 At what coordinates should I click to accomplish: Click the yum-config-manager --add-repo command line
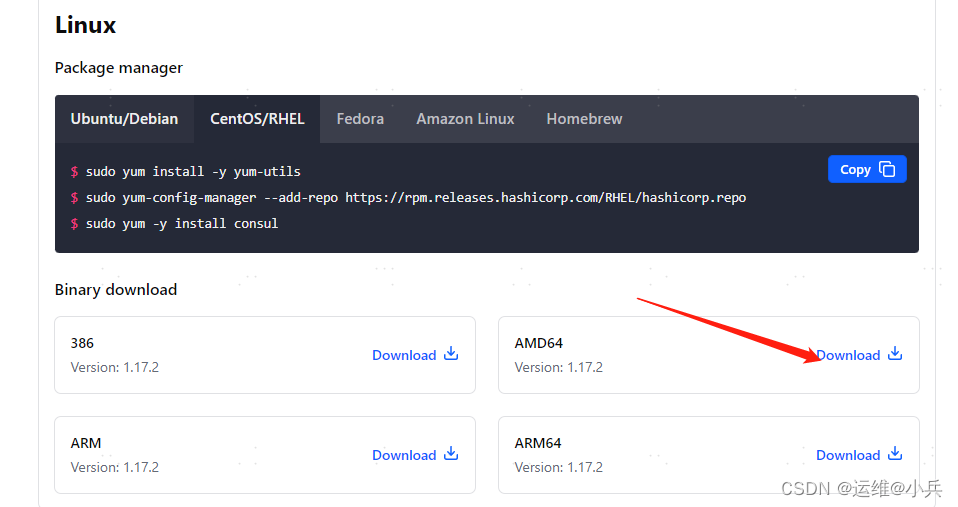[x=415, y=198]
